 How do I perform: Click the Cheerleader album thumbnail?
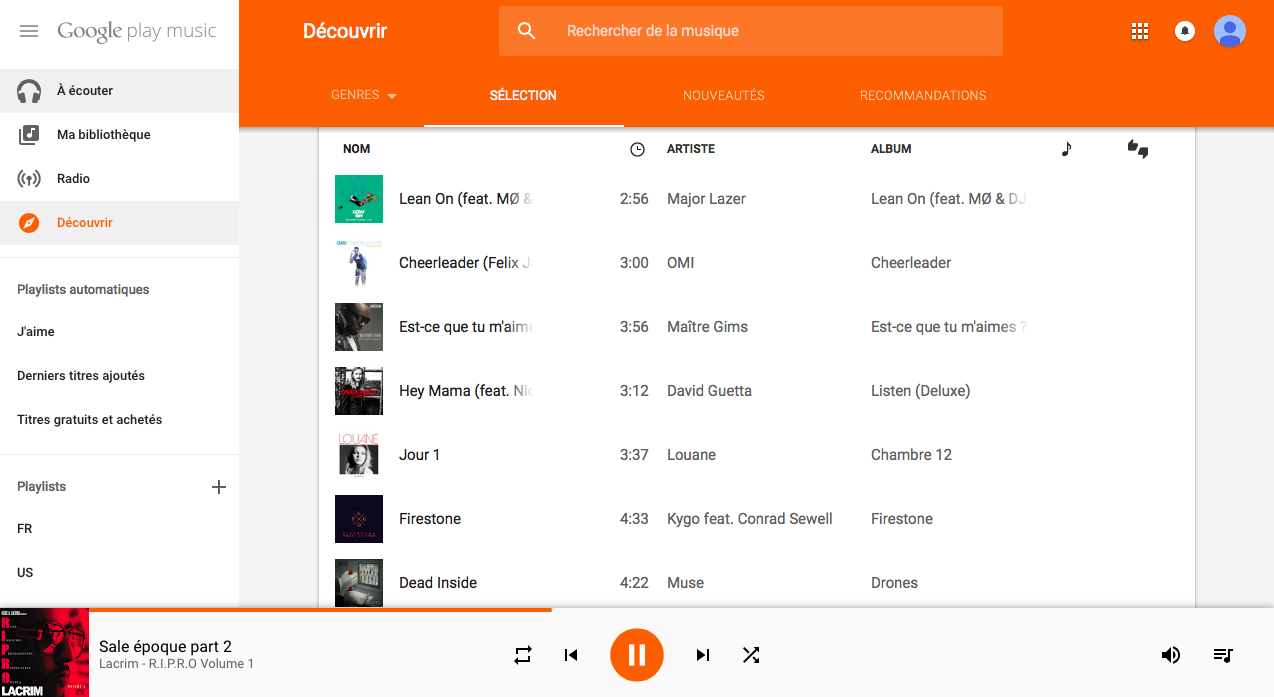pyautogui.click(x=359, y=263)
